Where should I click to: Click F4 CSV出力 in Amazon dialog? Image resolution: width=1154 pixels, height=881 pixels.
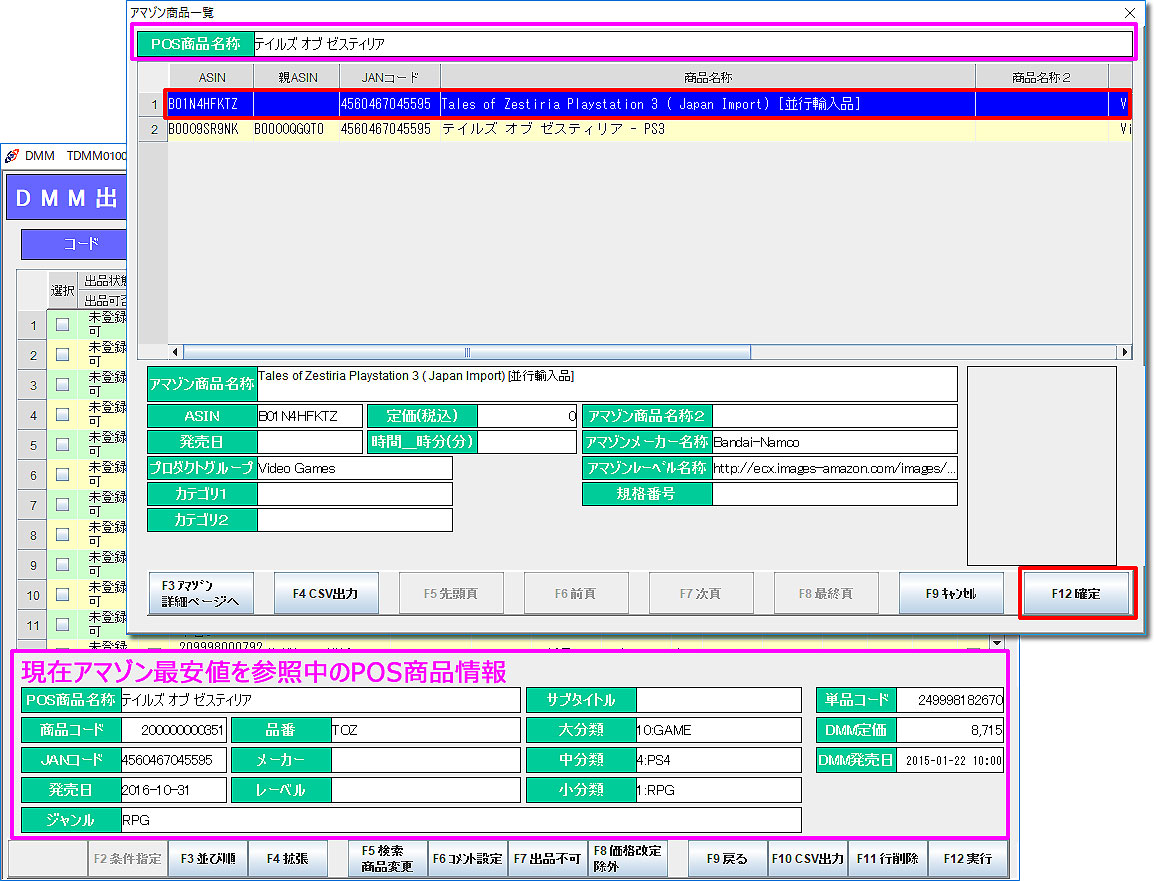pyautogui.click(x=326, y=594)
